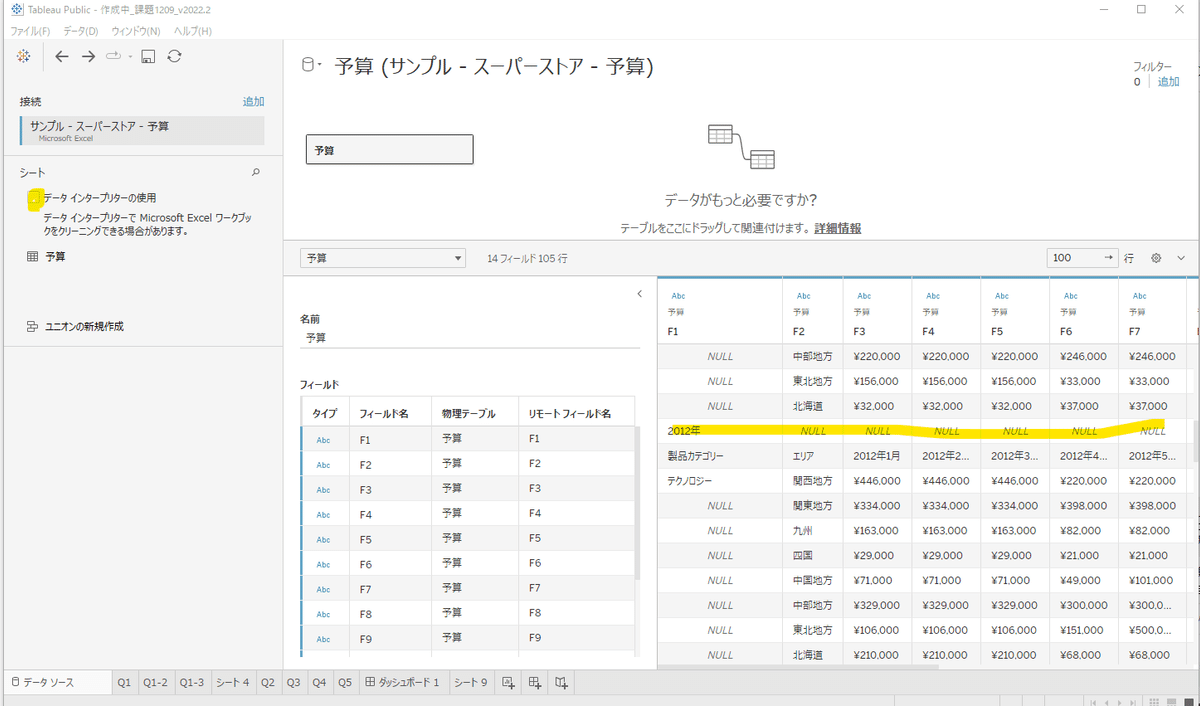The image size is (1200, 706).
Task: Click the Abc type icon above column F5
Action: tap(1001, 296)
